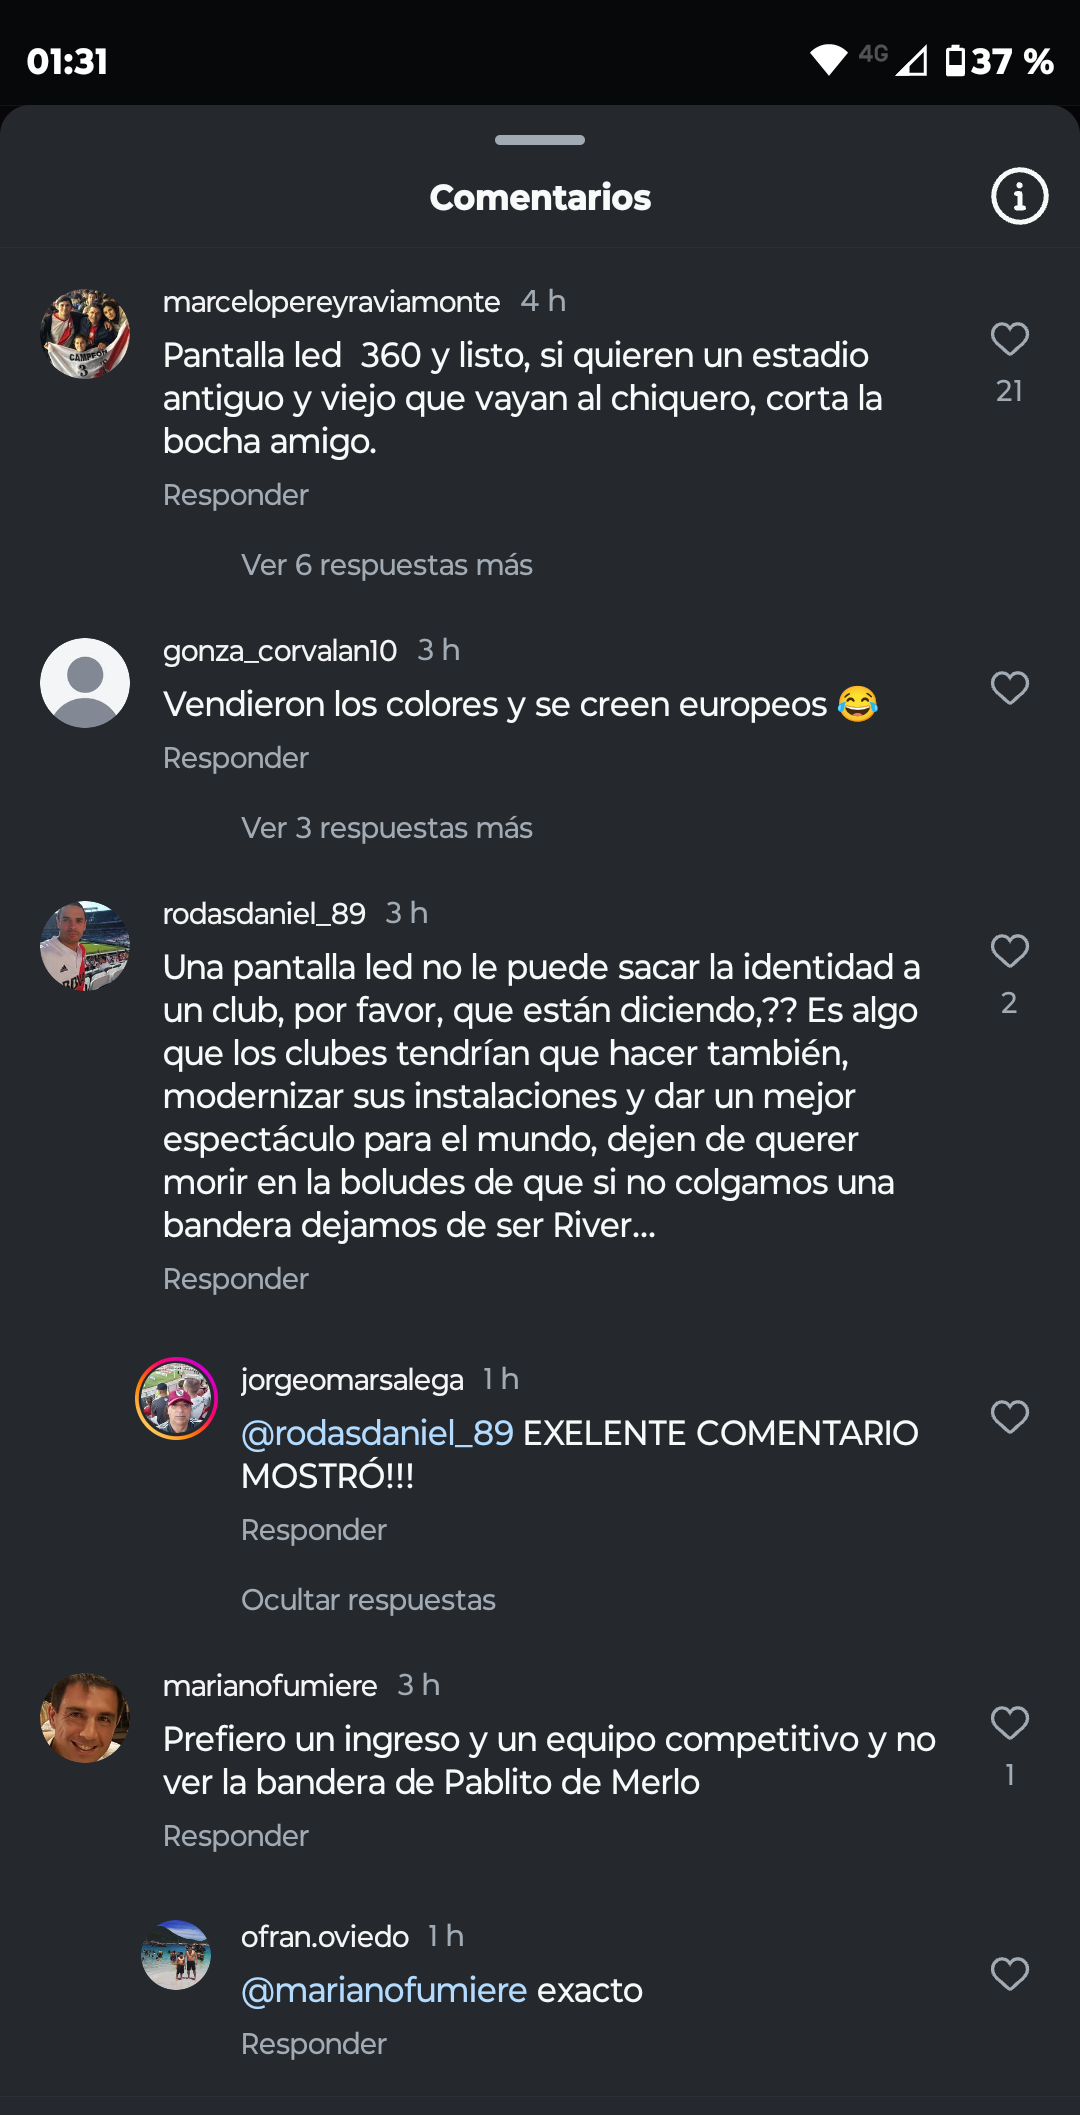Open the comments info icon
The width and height of the screenshot is (1080, 2115).
coord(1019,196)
